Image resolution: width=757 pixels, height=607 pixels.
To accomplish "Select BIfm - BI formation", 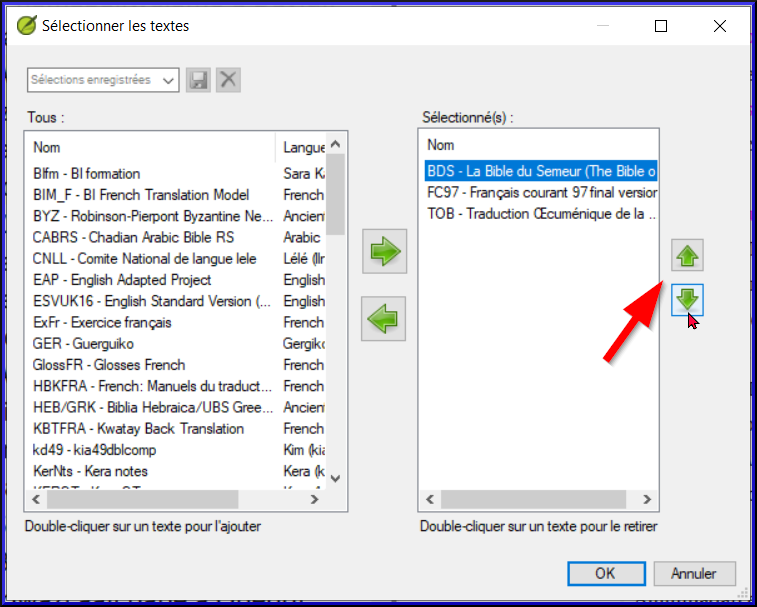I will (x=86, y=174).
